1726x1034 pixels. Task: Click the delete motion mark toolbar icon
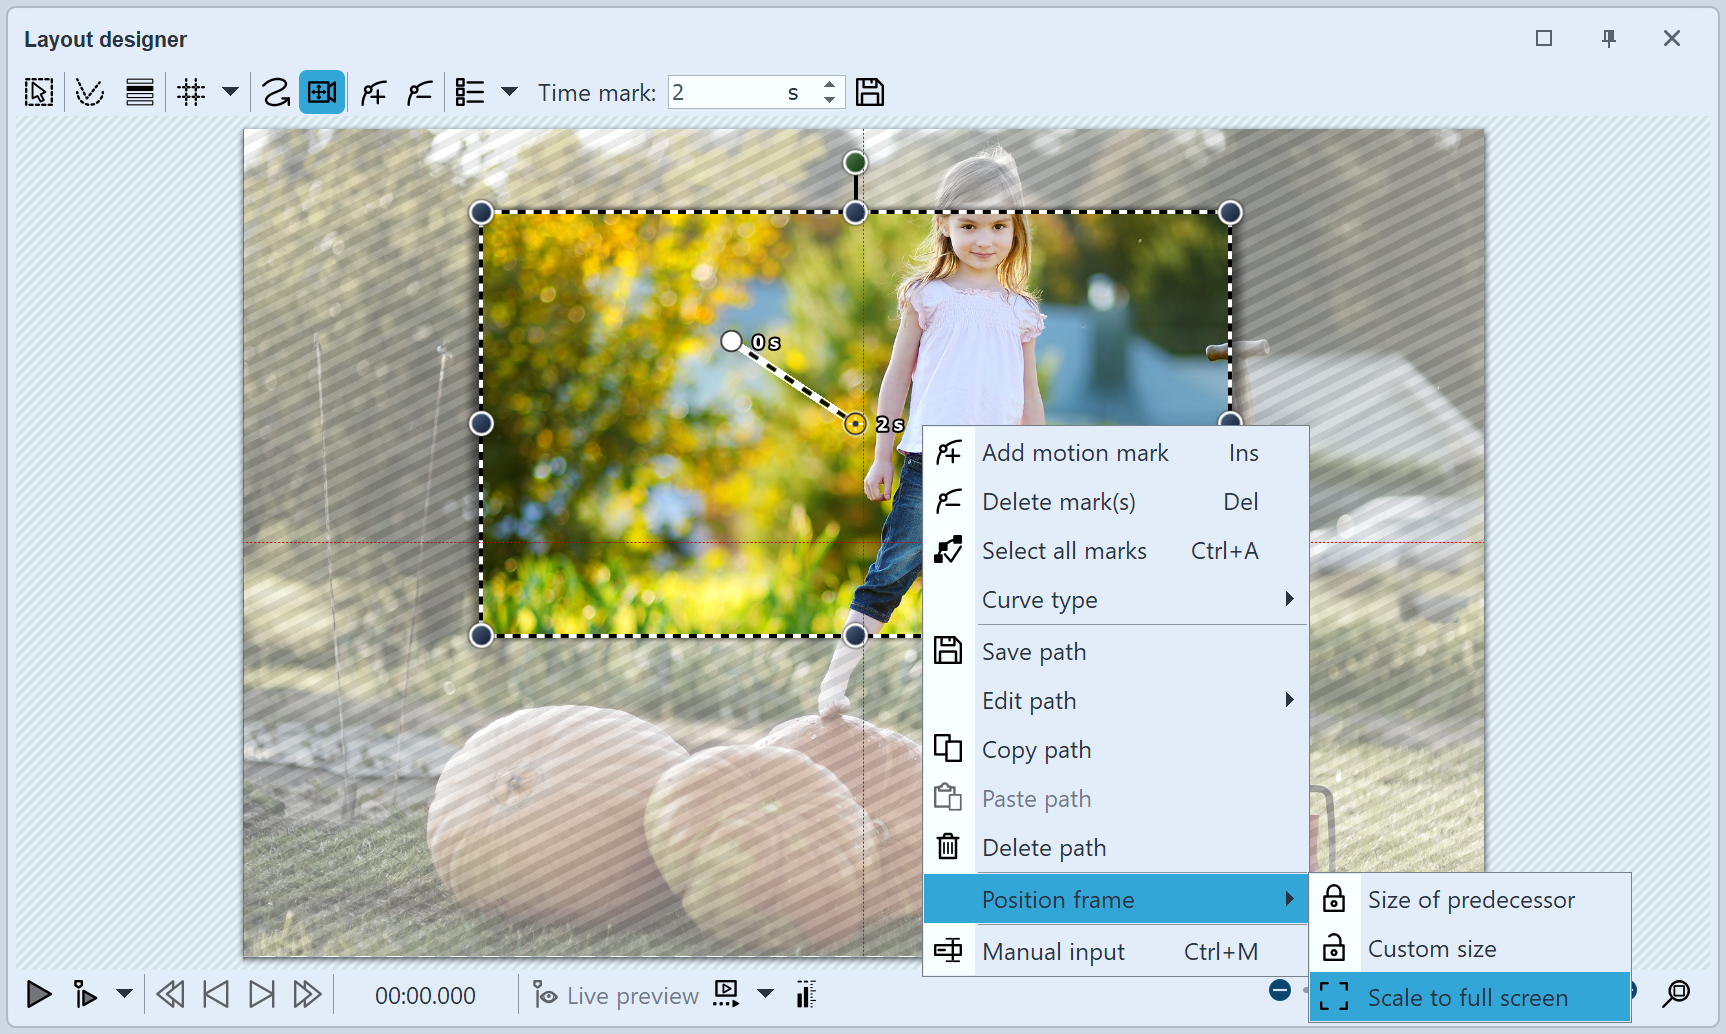[x=419, y=91]
